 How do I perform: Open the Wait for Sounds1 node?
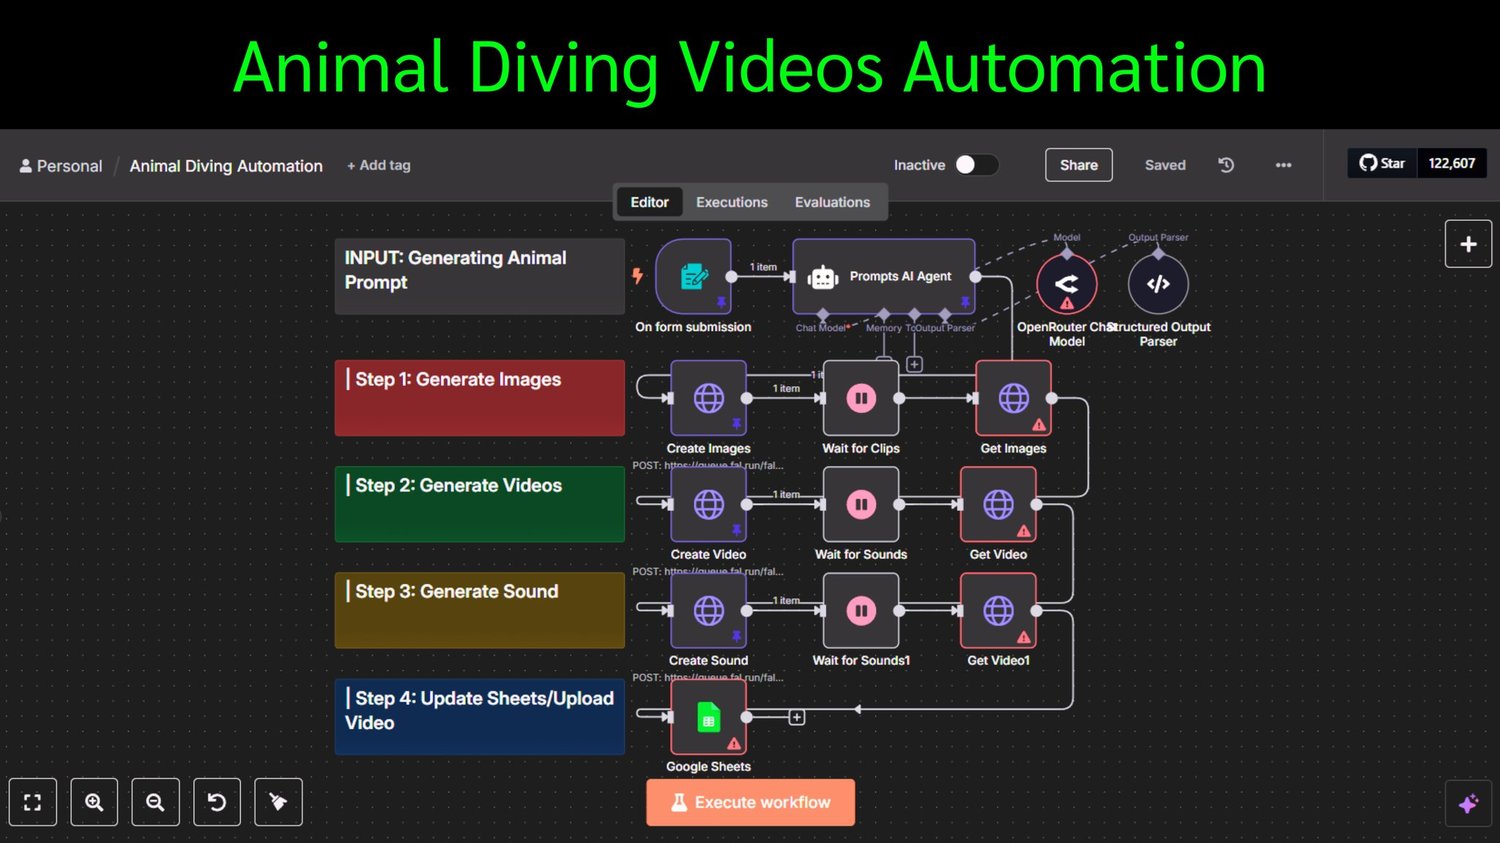coord(861,610)
